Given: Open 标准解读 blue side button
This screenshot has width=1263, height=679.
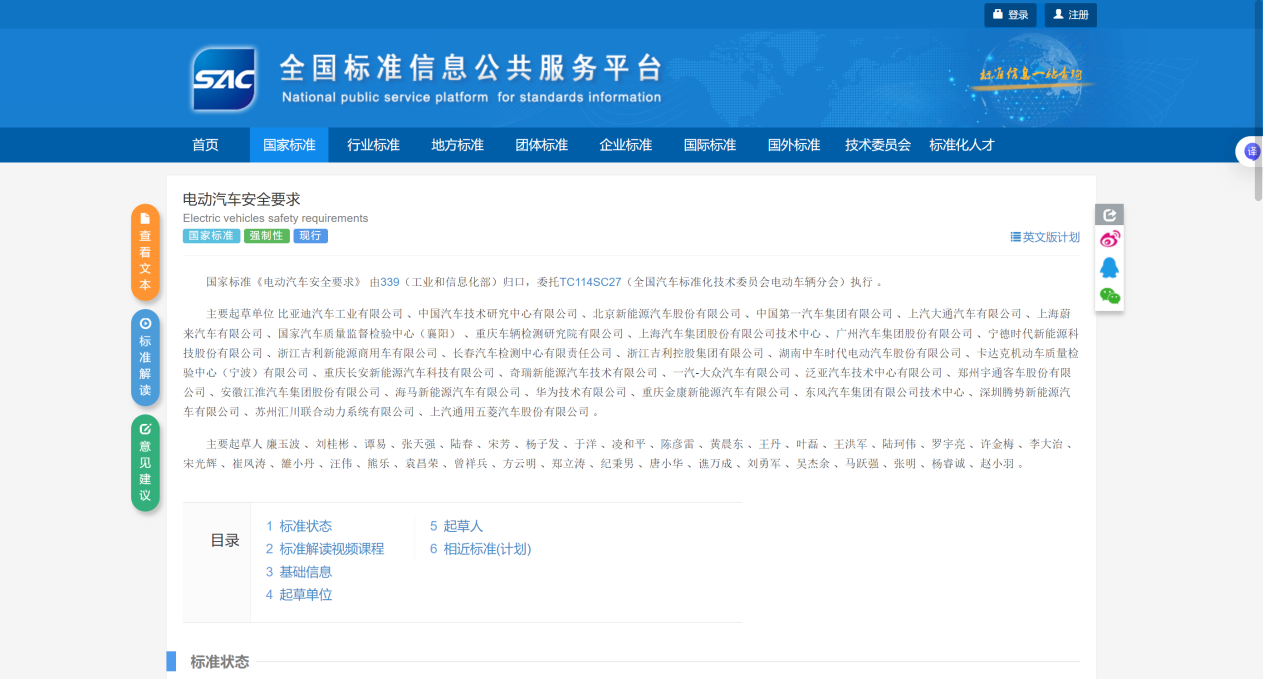Looking at the screenshot, I should pyautogui.click(x=145, y=357).
